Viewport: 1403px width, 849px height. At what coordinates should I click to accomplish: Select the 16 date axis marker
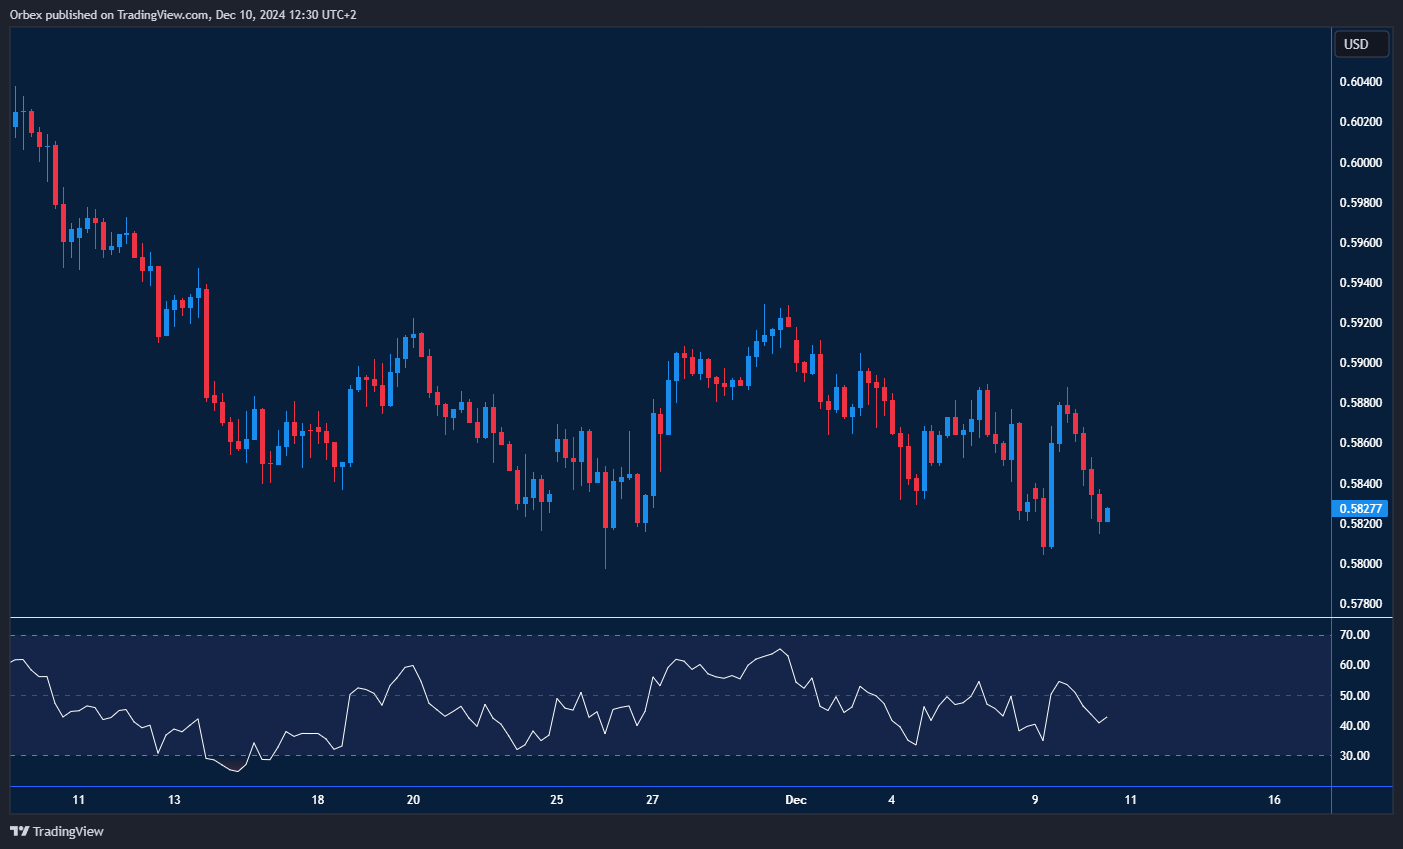(x=1274, y=800)
